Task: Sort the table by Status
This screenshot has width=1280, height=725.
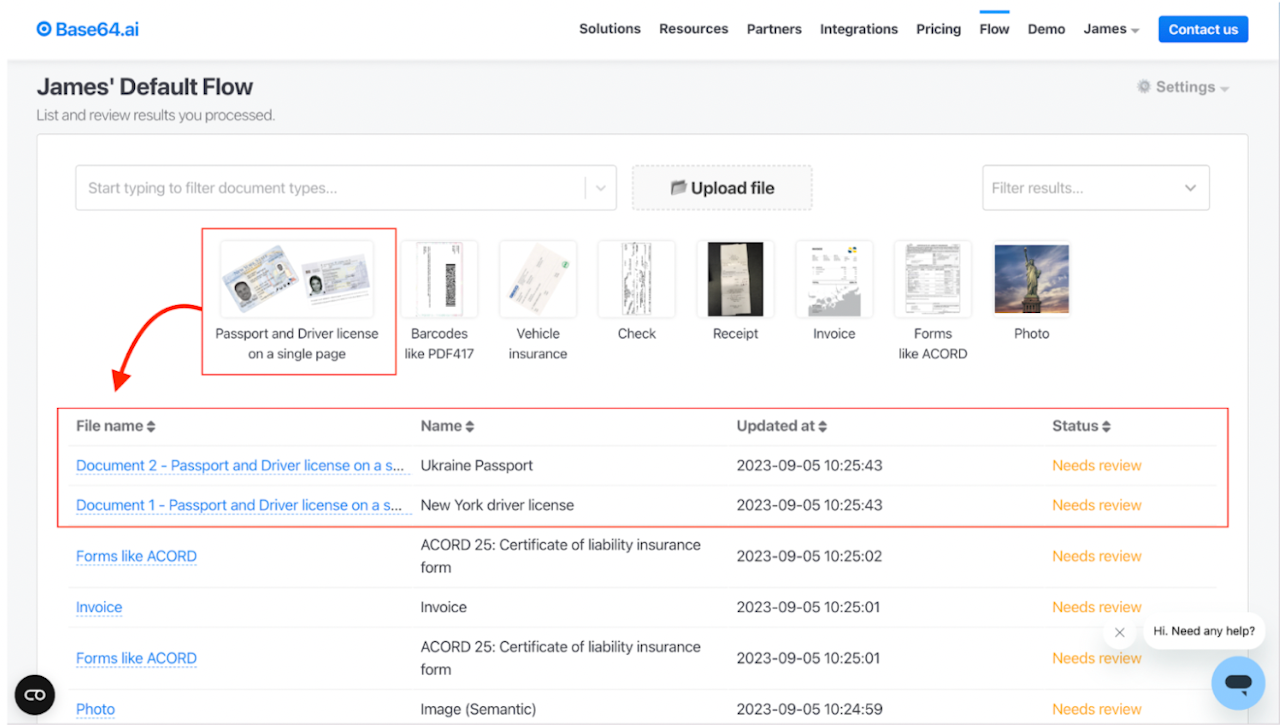Action: (x=1081, y=426)
